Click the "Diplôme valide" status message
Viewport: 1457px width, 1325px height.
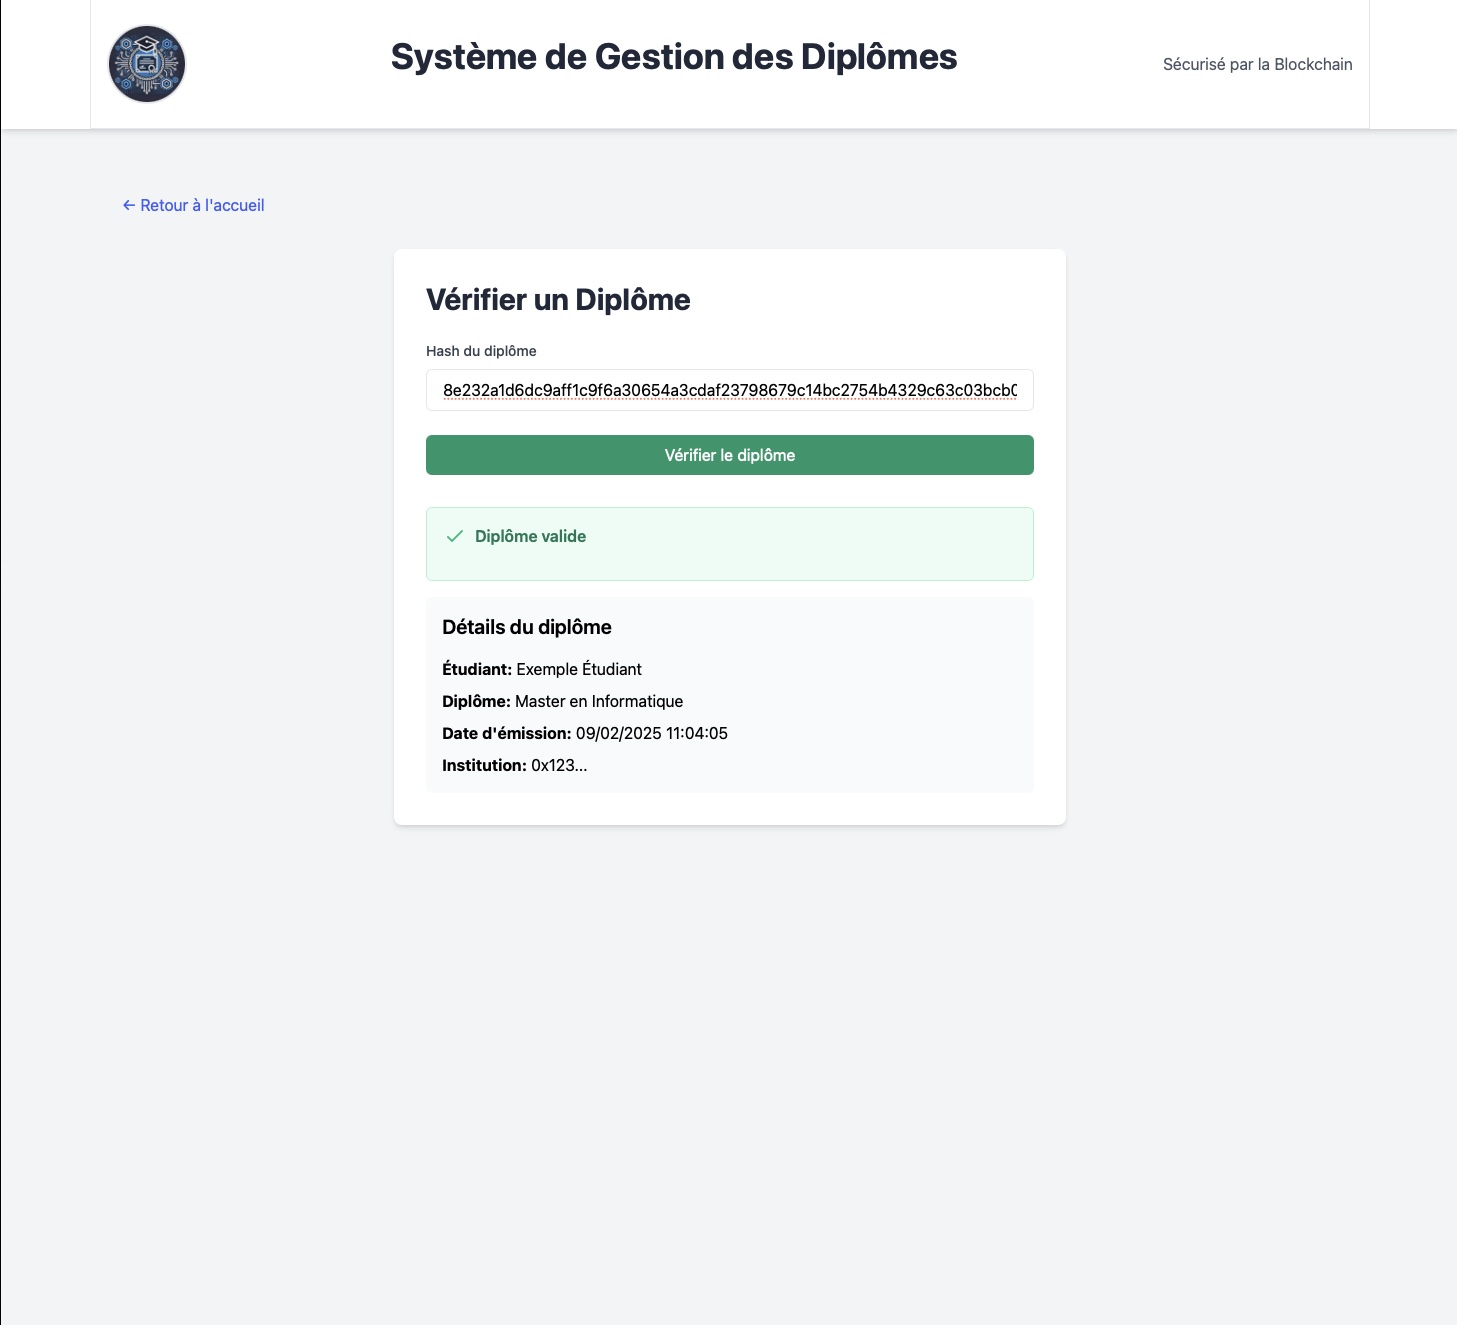[530, 536]
